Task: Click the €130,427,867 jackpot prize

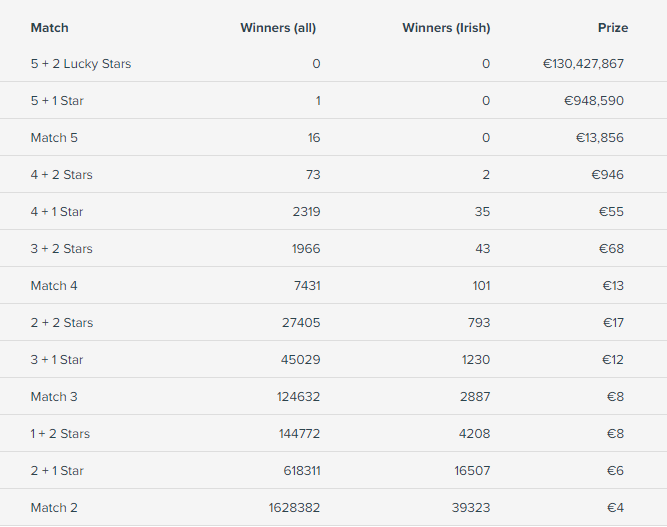Action: [x=583, y=64]
